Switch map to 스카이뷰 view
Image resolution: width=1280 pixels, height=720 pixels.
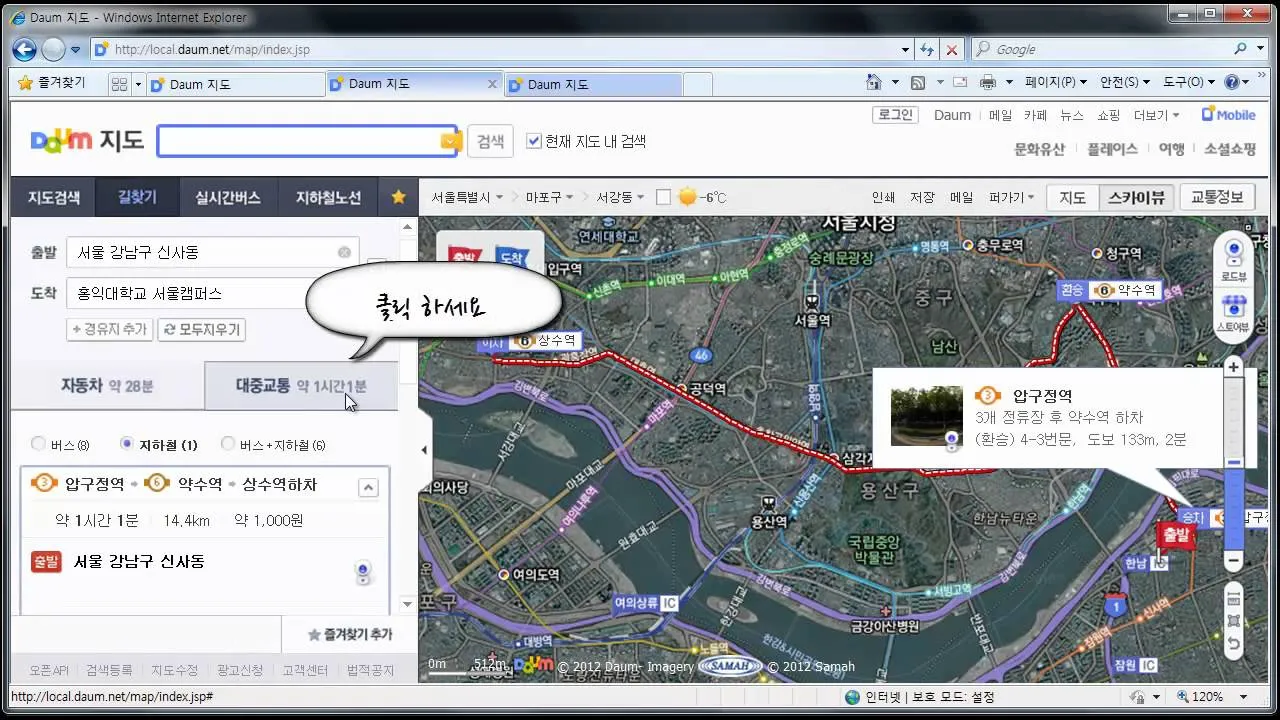[1135, 197]
